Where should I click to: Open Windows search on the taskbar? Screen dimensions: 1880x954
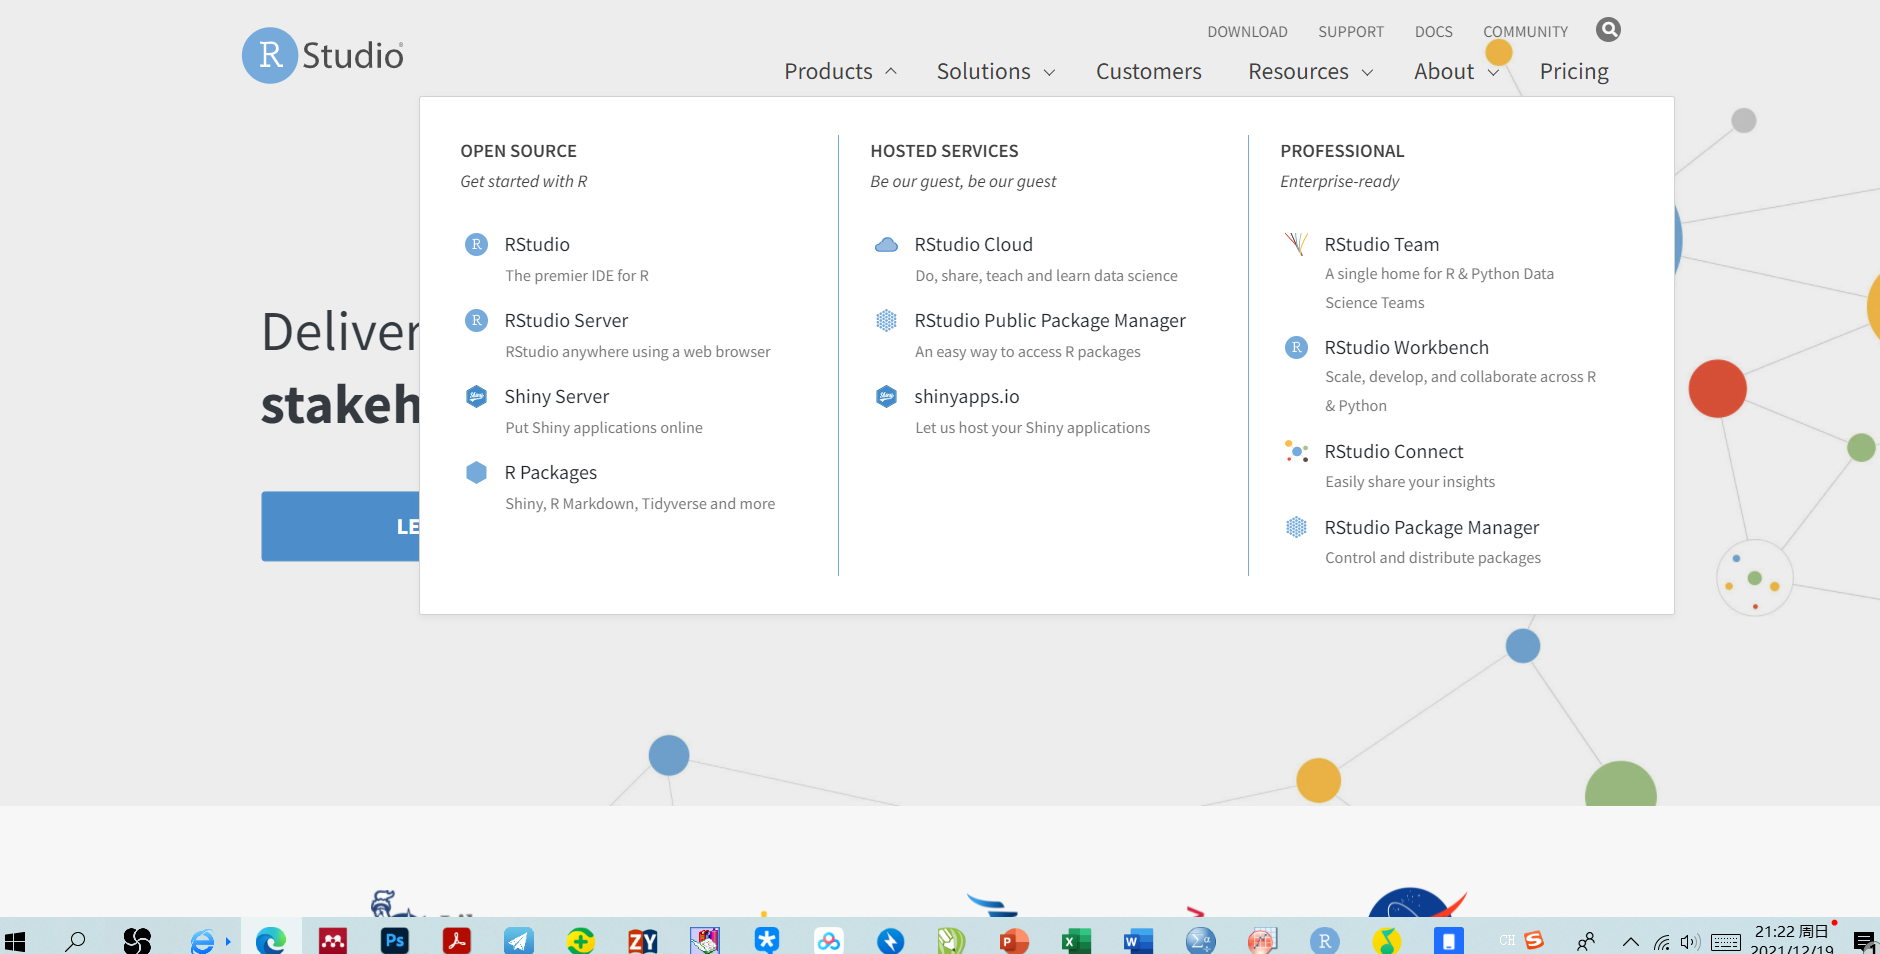(x=75, y=940)
